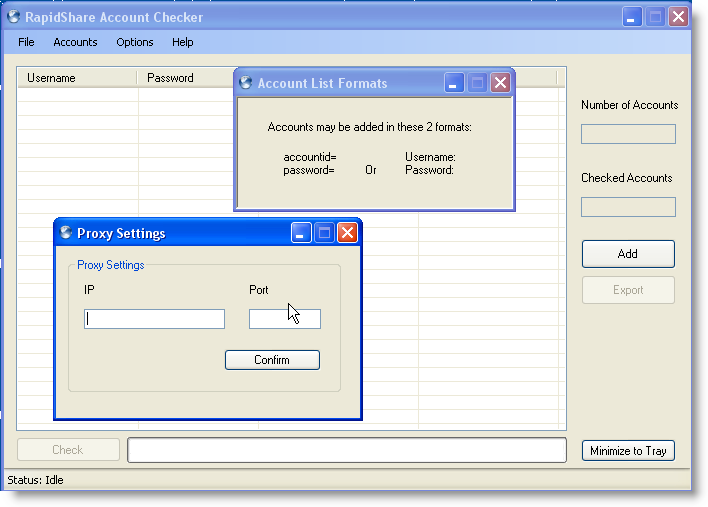Click the 'Username:' format text
The height and width of the screenshot is (507, 708).
(x=430, y=157)
